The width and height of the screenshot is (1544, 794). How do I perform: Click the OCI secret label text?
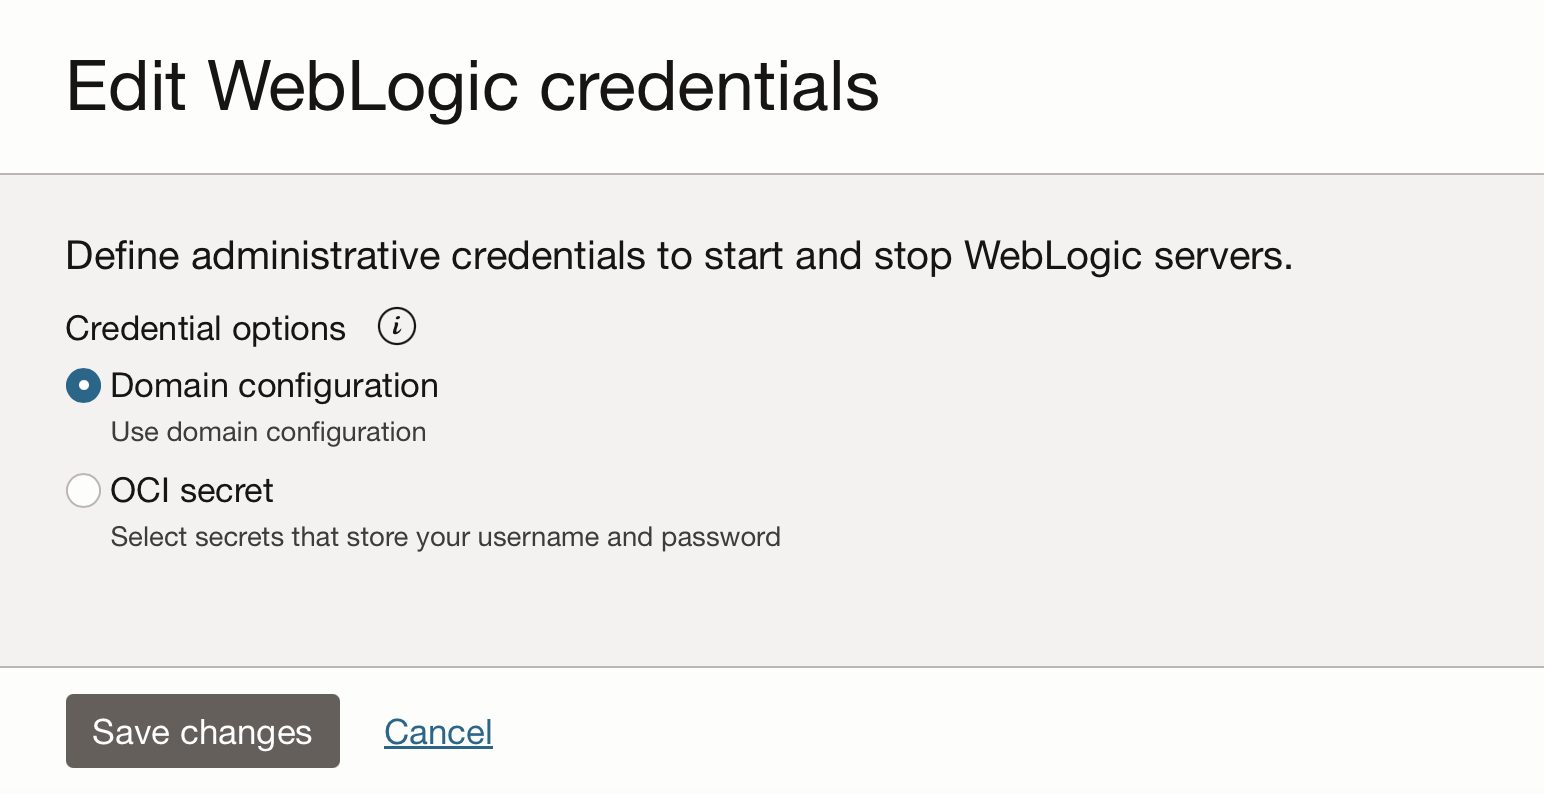192,490
